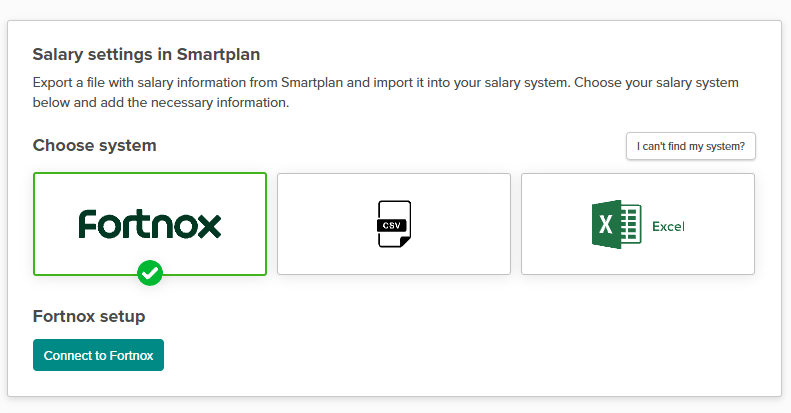Click the green checkmark badge under Fortnox
Image resolution: width=791 pixels, height=413 pixels.
(150, 272)
